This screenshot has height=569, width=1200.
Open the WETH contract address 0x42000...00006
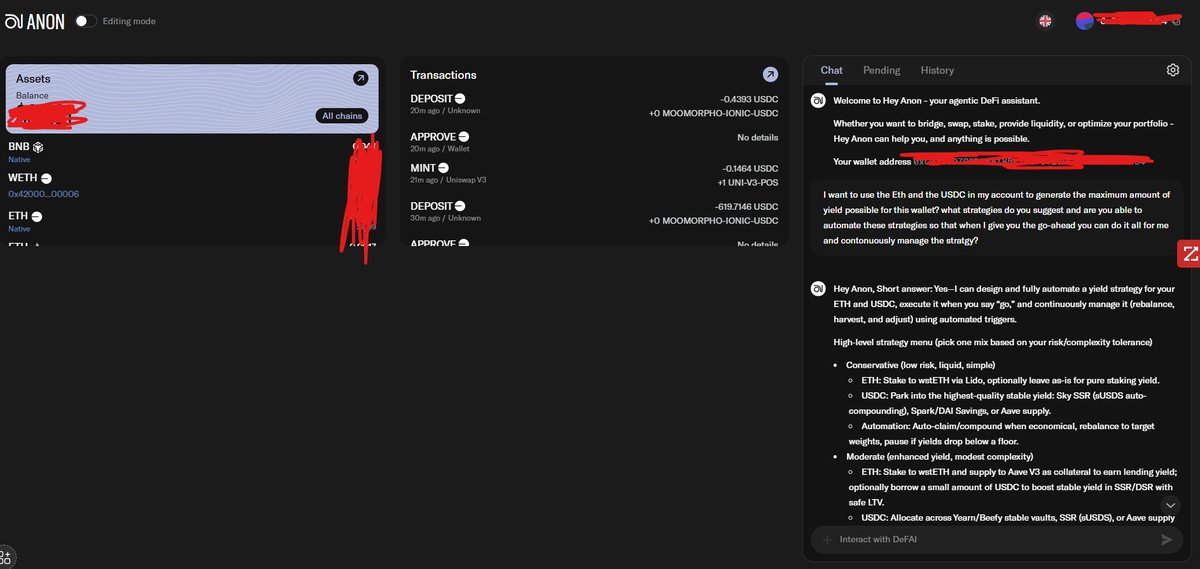(43, 194)
